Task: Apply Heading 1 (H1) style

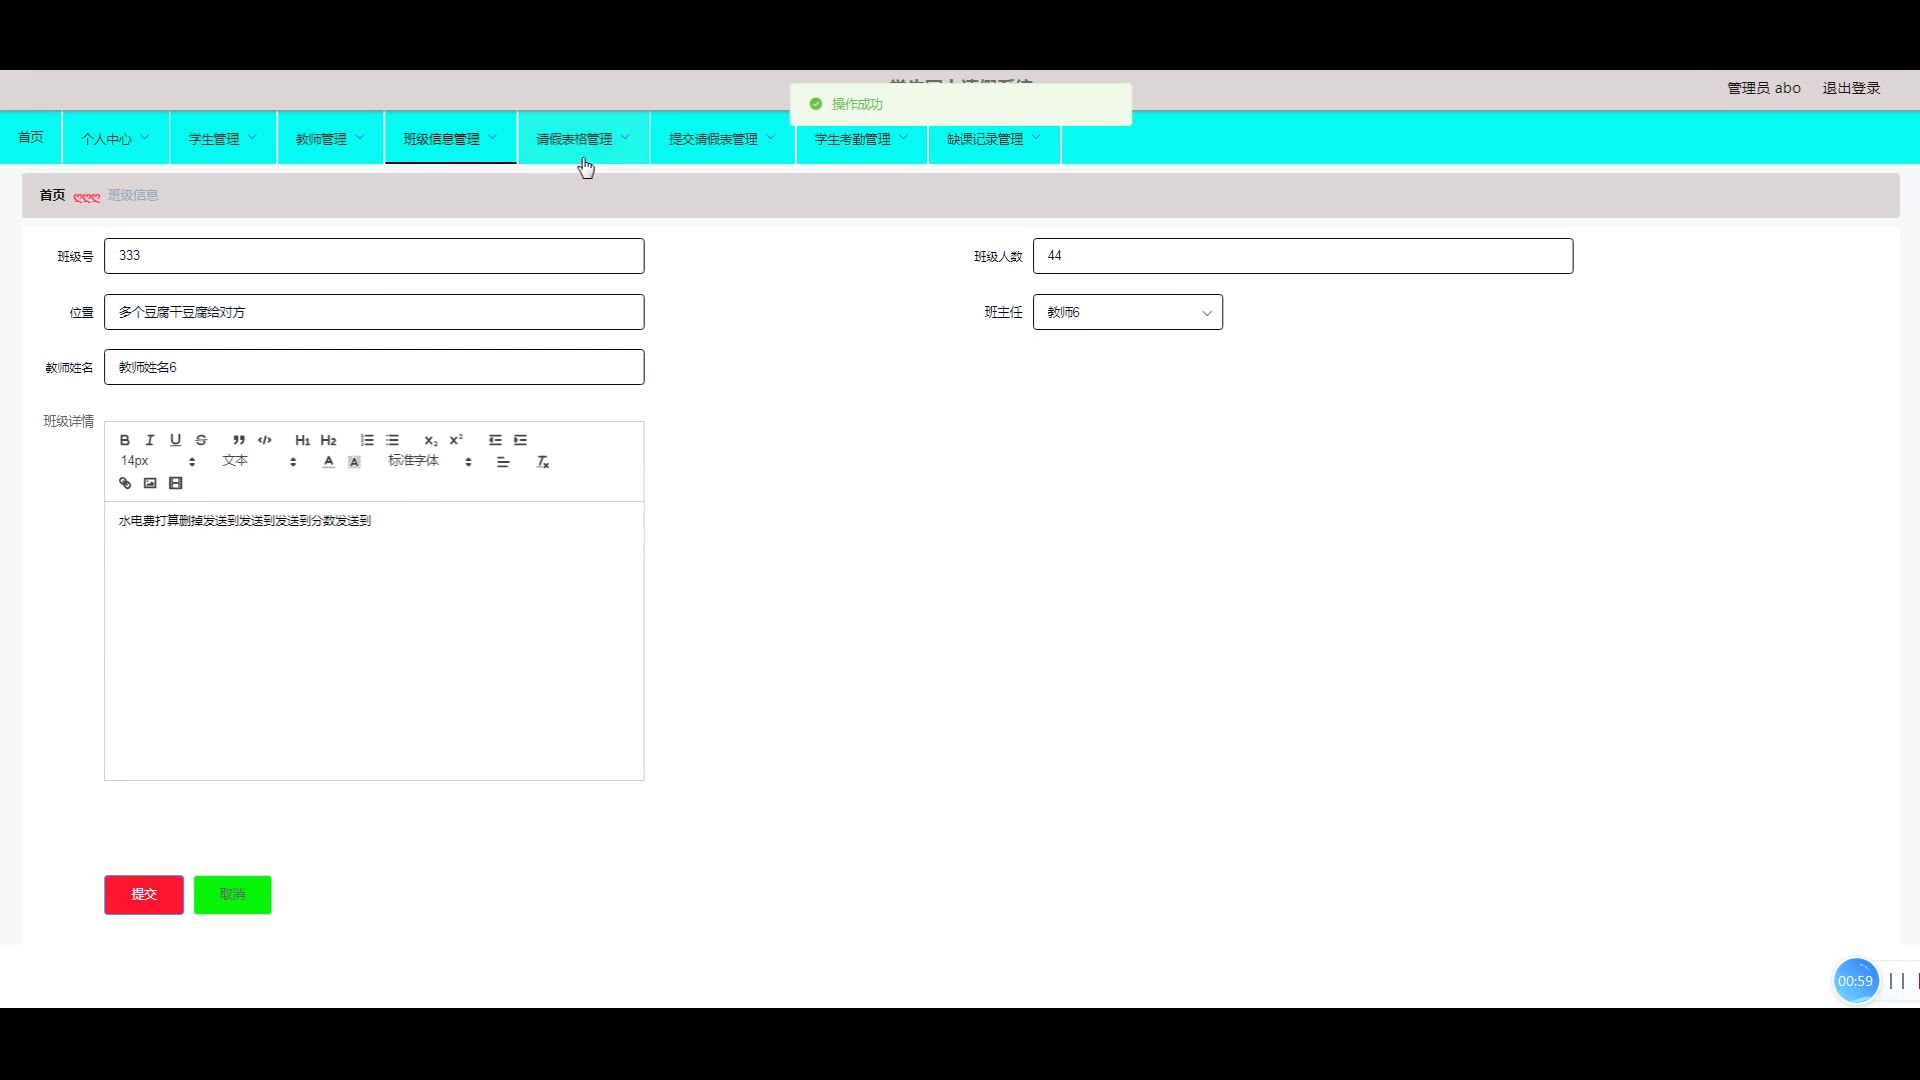Action: [x=302, y=440]
